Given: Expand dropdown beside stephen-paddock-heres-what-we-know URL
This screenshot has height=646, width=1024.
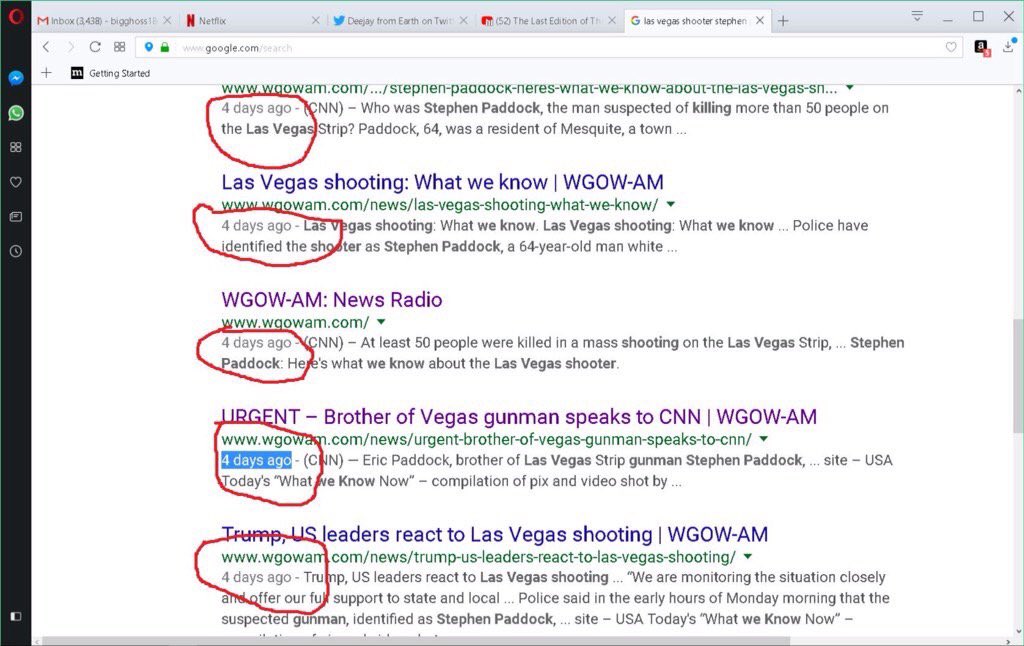Looking at the screenshot, I should click(x=850, y=88).
